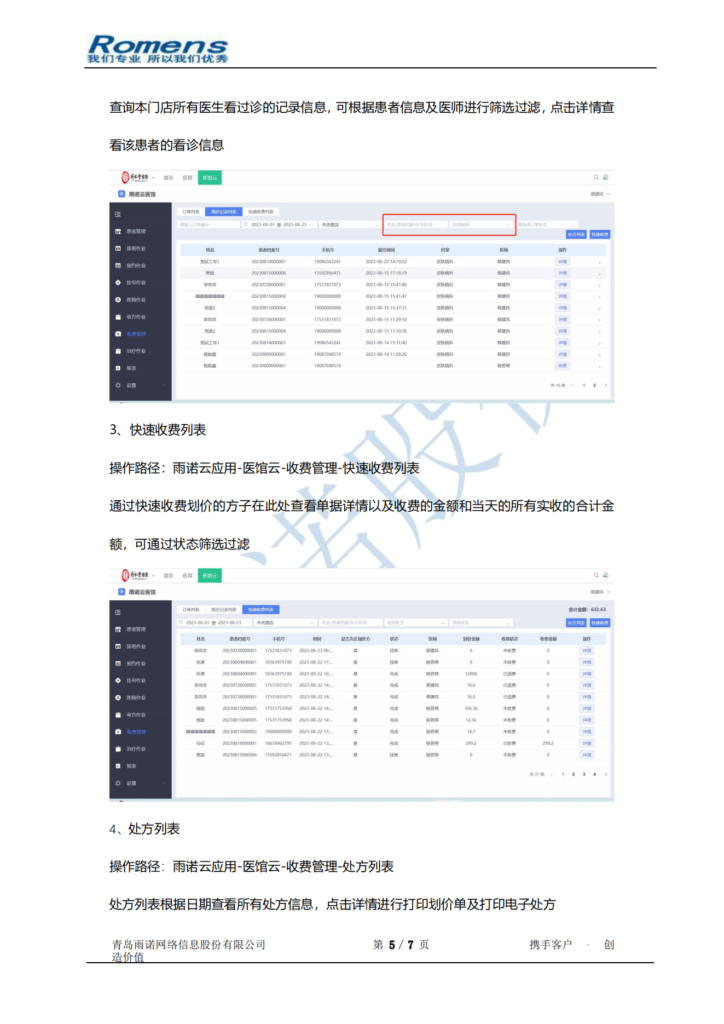The height and width of the screenshot is (1024, 724).
Task: Click 报表 icon in lower screenshot sidebar
Action: (118, 765)
